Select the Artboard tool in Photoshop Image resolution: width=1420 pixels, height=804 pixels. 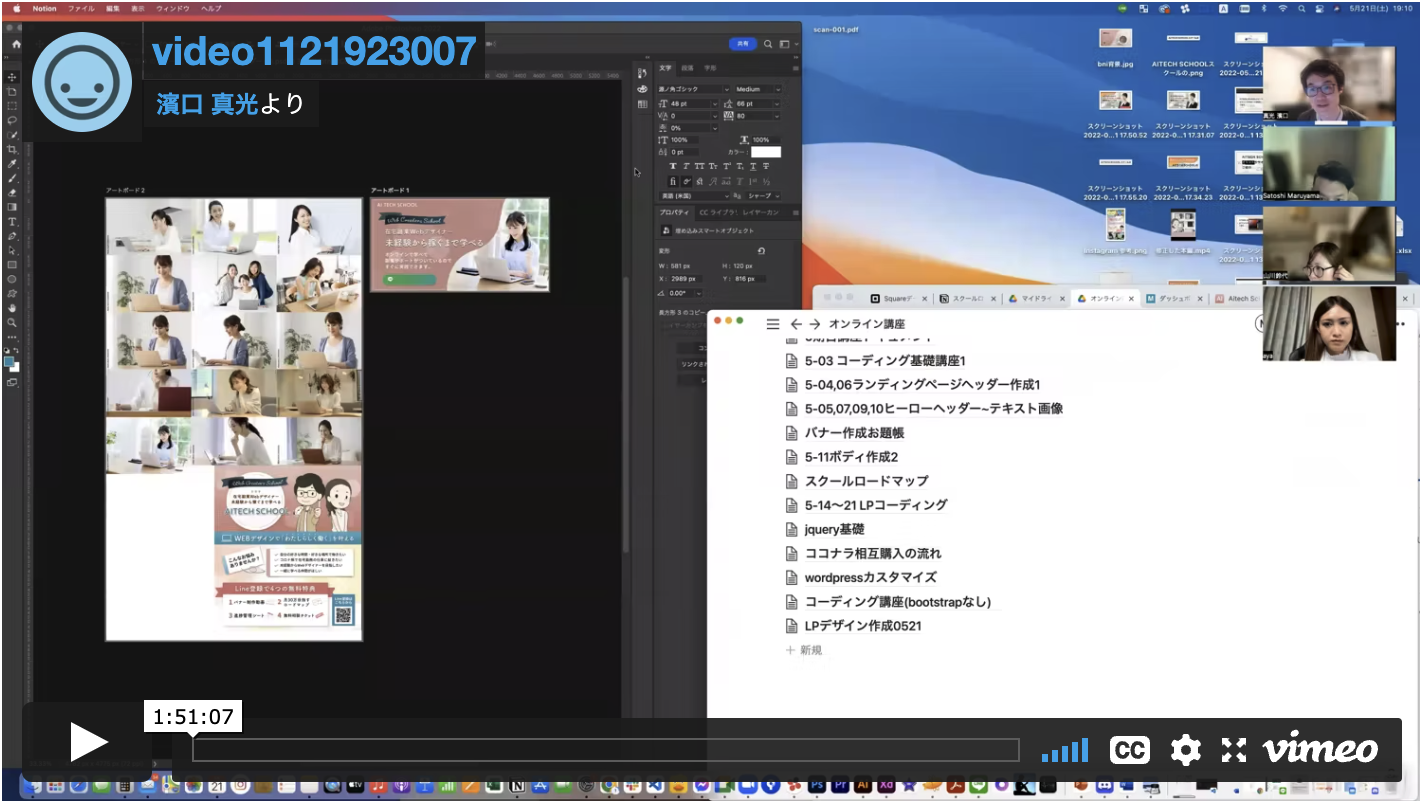12,91
